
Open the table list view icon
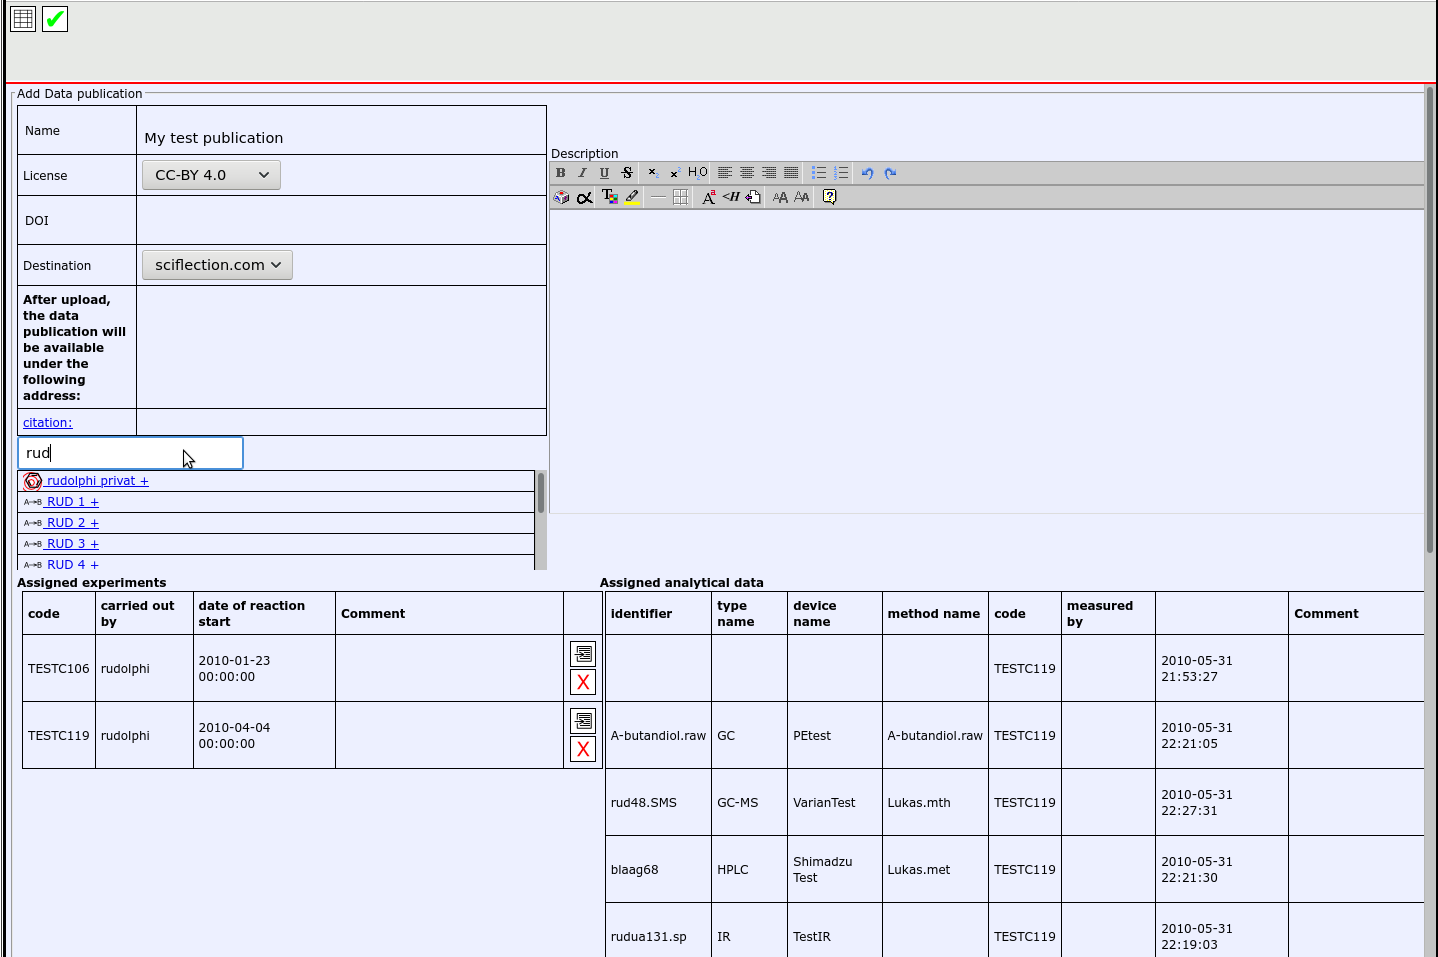[23, 19]
